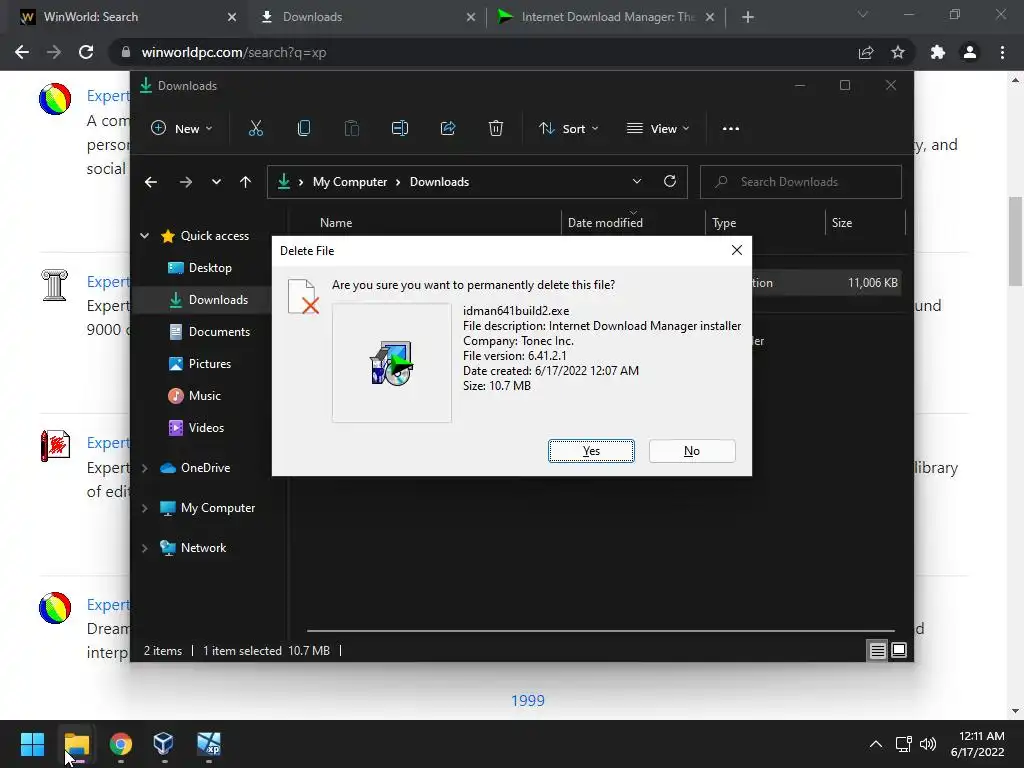Cancel deletion with No button
Viewport: 1024px width, 768px height.
tap(692, 451)
